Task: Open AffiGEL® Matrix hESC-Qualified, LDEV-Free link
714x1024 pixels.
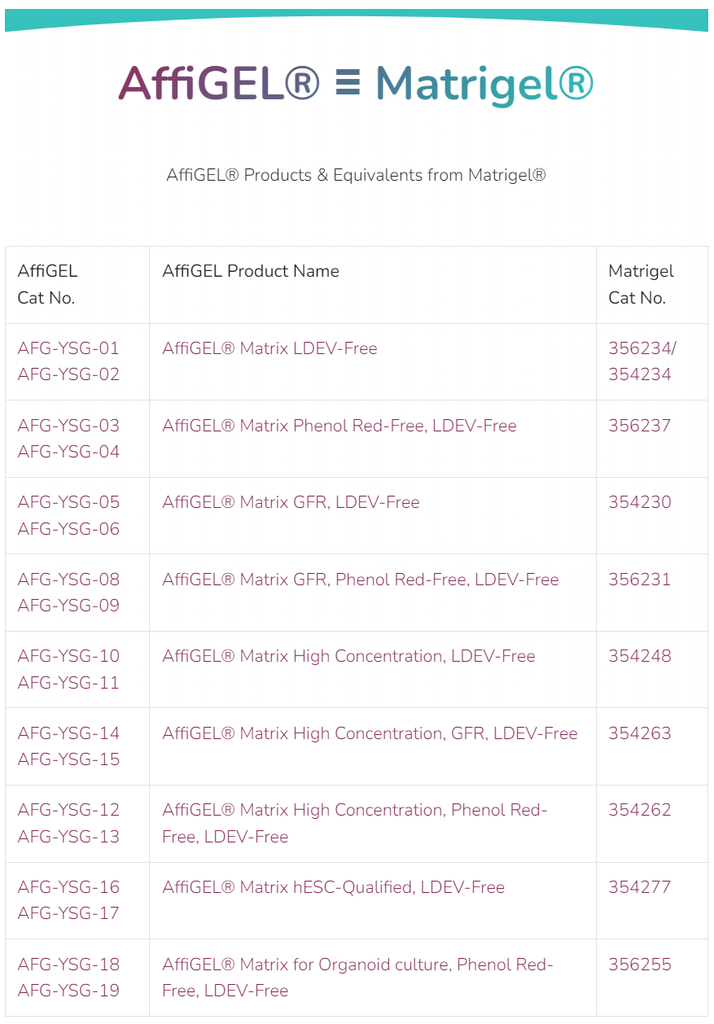Action: (x=333, y=887)
